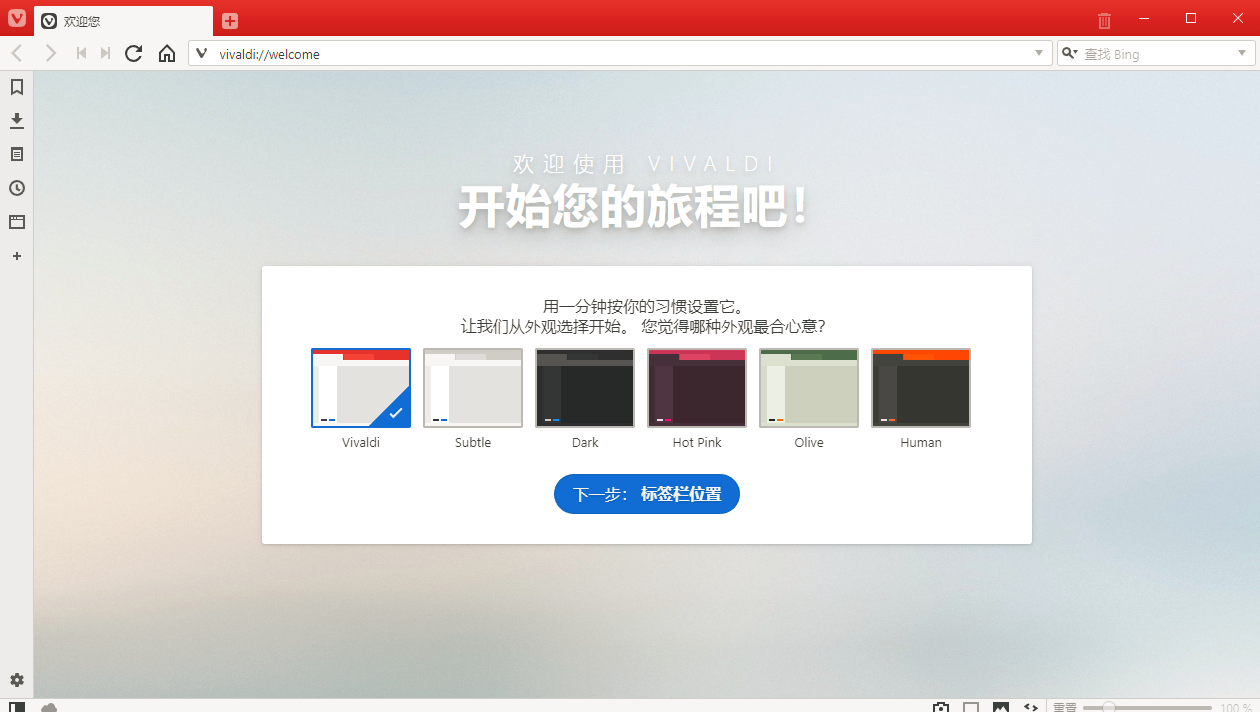Show closed tabs via the trash icon
Viewport: 1260px width, 712px height.
(x=1104, y=20)
